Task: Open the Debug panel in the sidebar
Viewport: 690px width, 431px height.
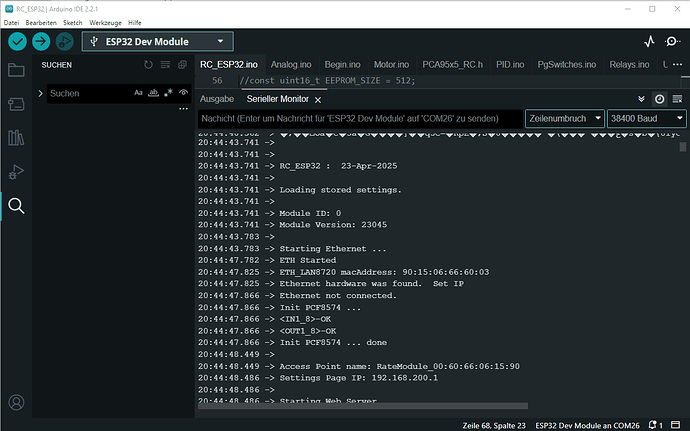Action: pos(16,172)
